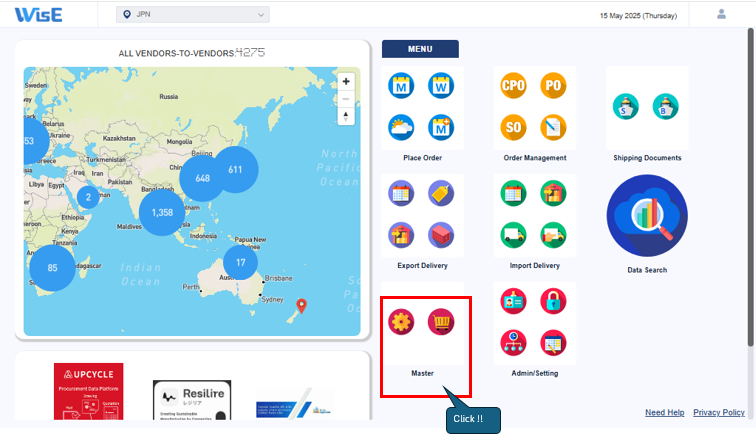Click the 53 map cluster

click(34, 141)
